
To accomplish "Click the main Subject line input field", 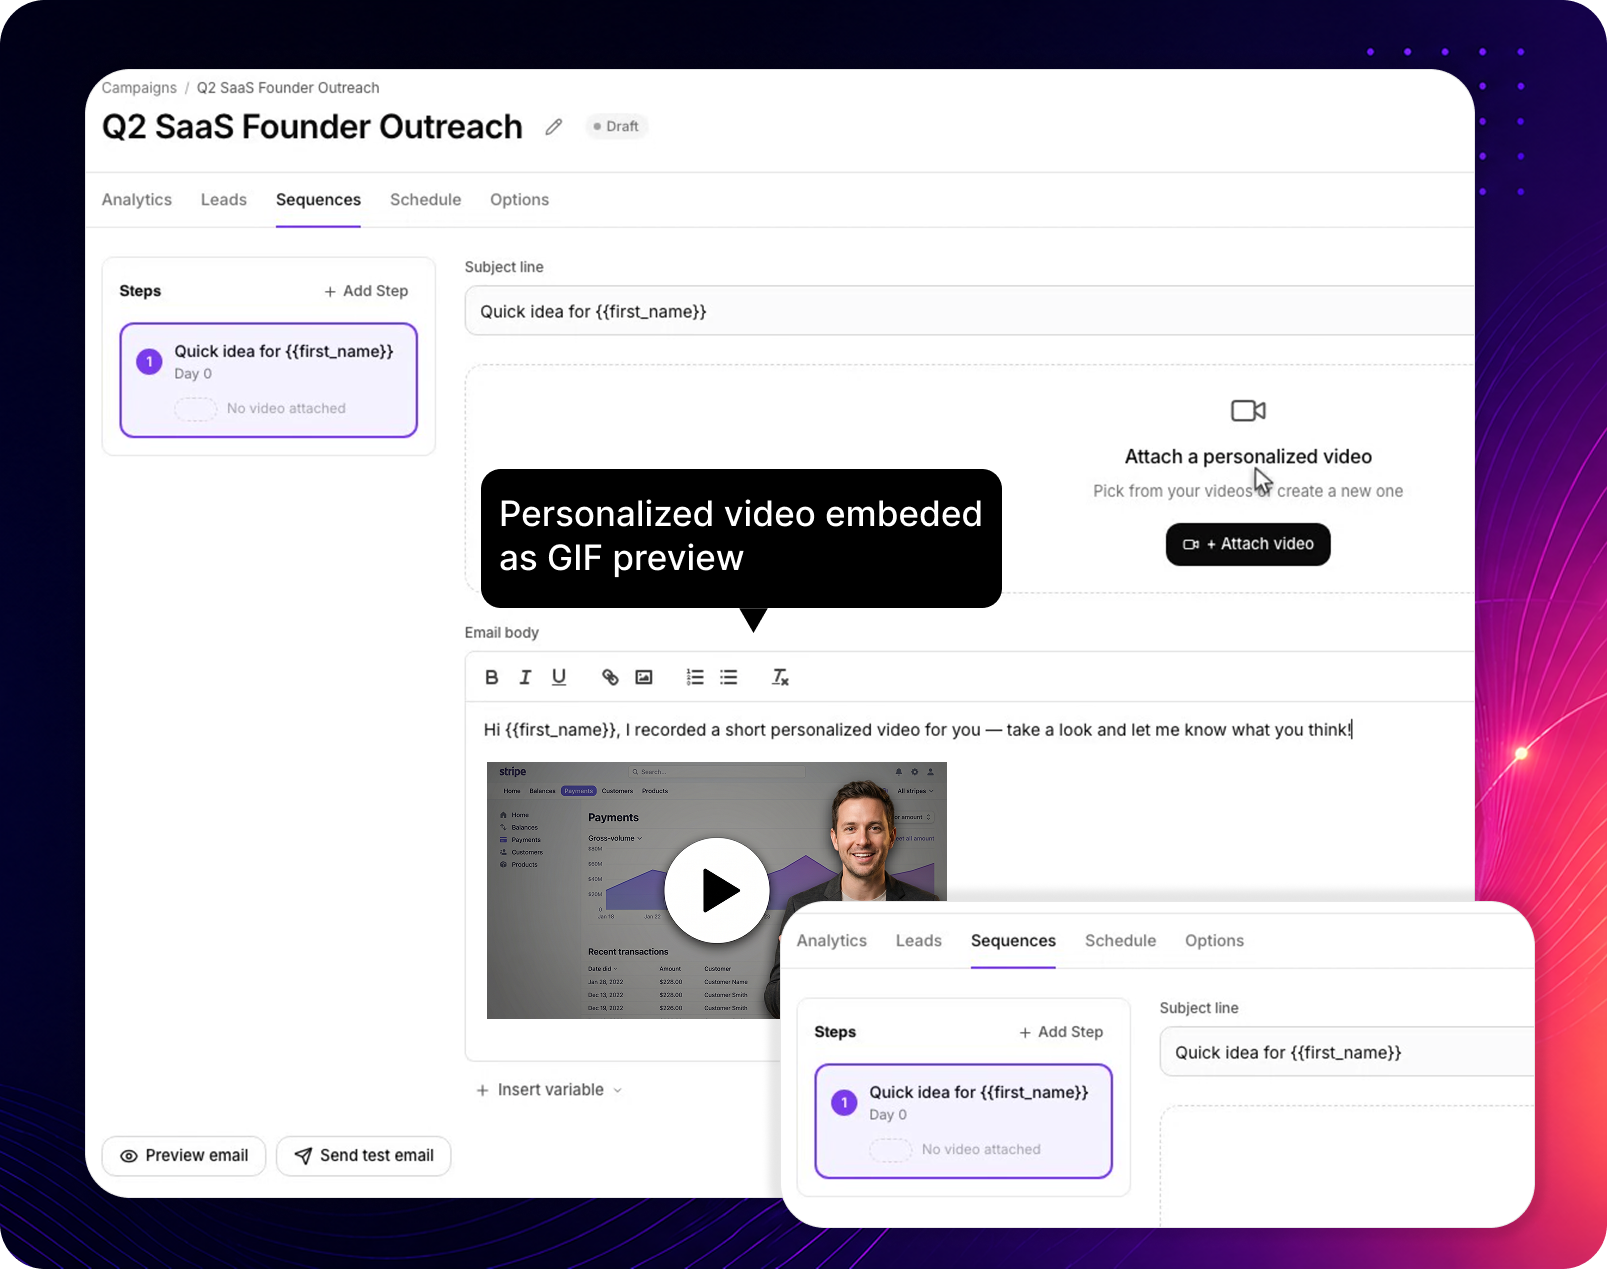I will click(x=969, y=311).
